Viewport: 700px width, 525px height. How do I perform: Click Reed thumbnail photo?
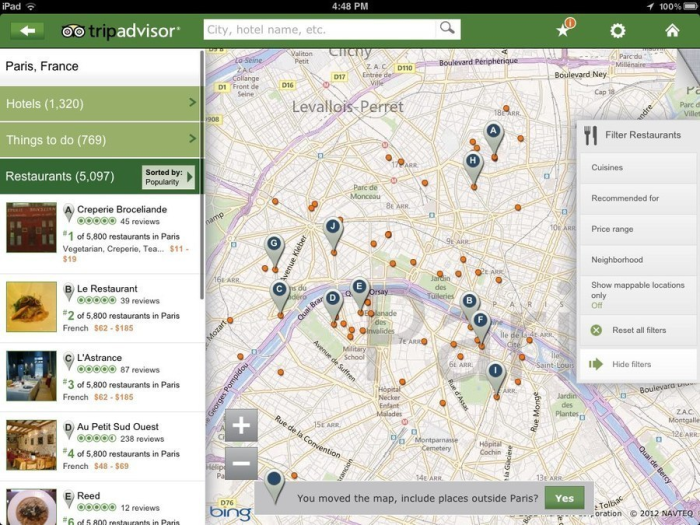(31, 507)
